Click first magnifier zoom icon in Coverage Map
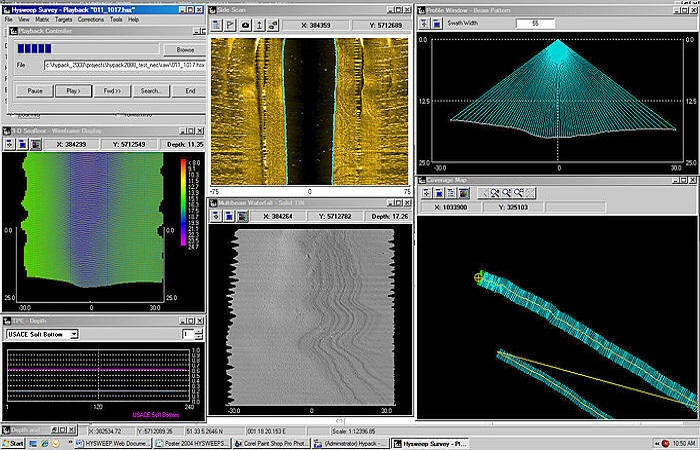 tap(495, 193)
